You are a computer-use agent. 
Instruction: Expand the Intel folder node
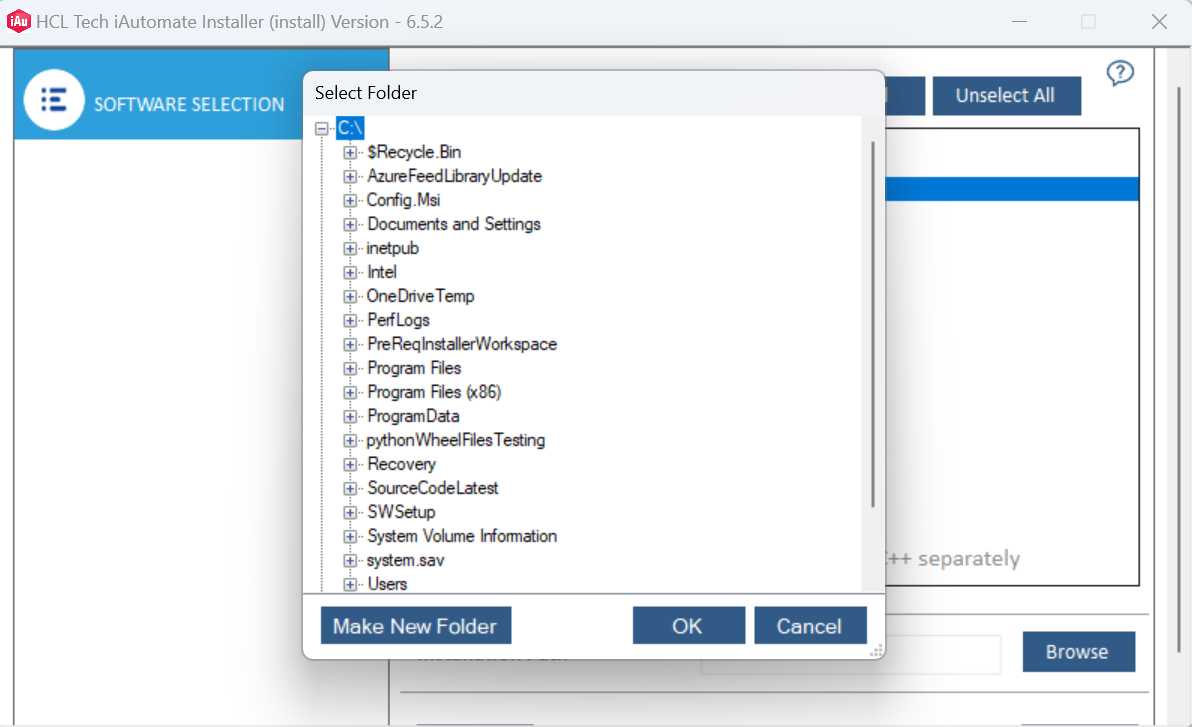click(350, 272)
